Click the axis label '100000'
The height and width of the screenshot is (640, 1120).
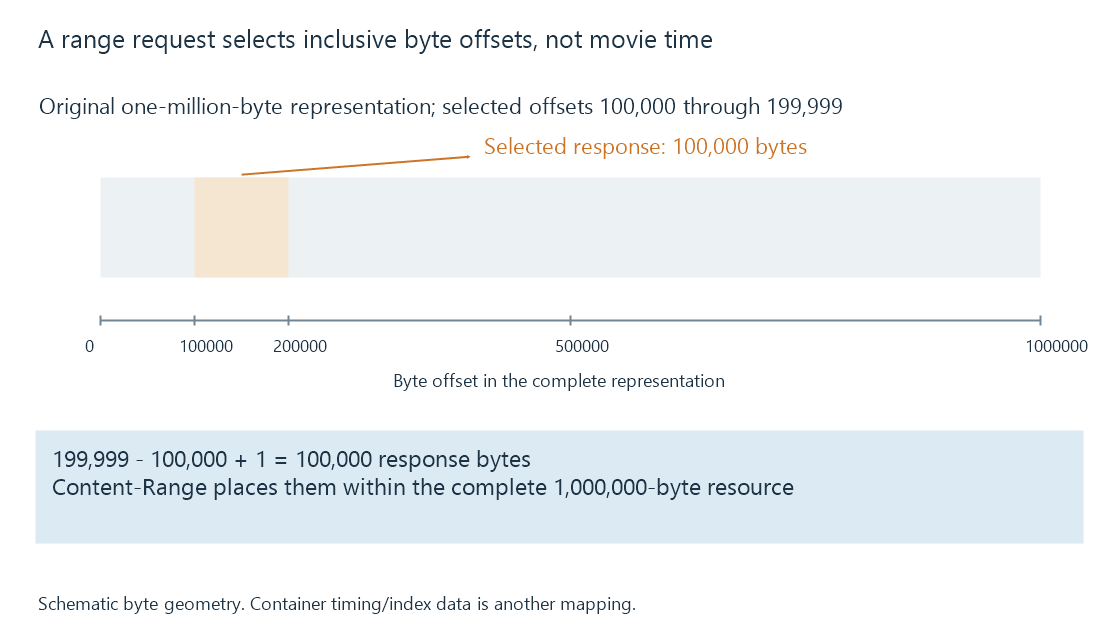pyautogui.click(x=206, y=346)
